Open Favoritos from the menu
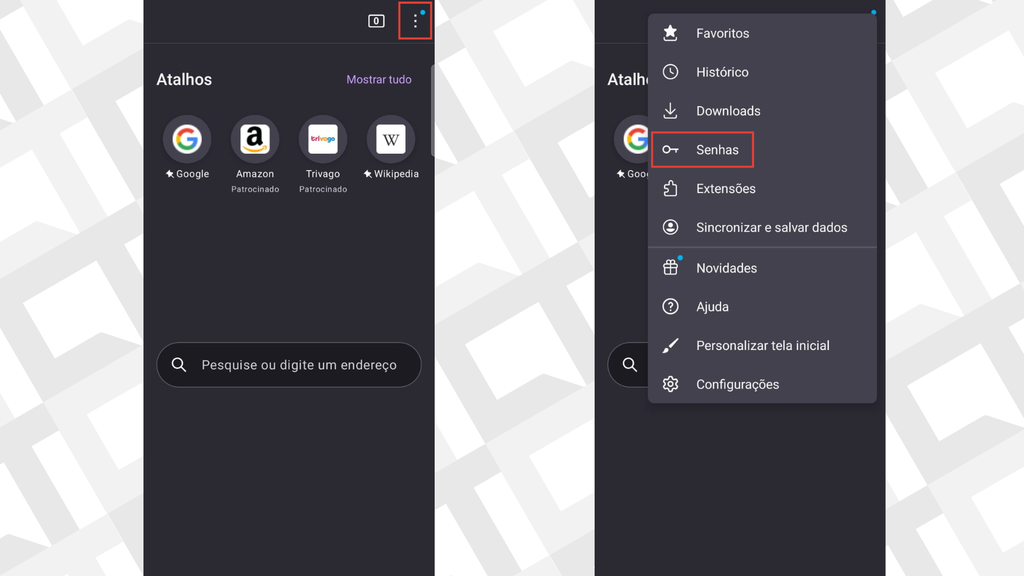Viewport: 1024px width, 576px height. [723, 33]
